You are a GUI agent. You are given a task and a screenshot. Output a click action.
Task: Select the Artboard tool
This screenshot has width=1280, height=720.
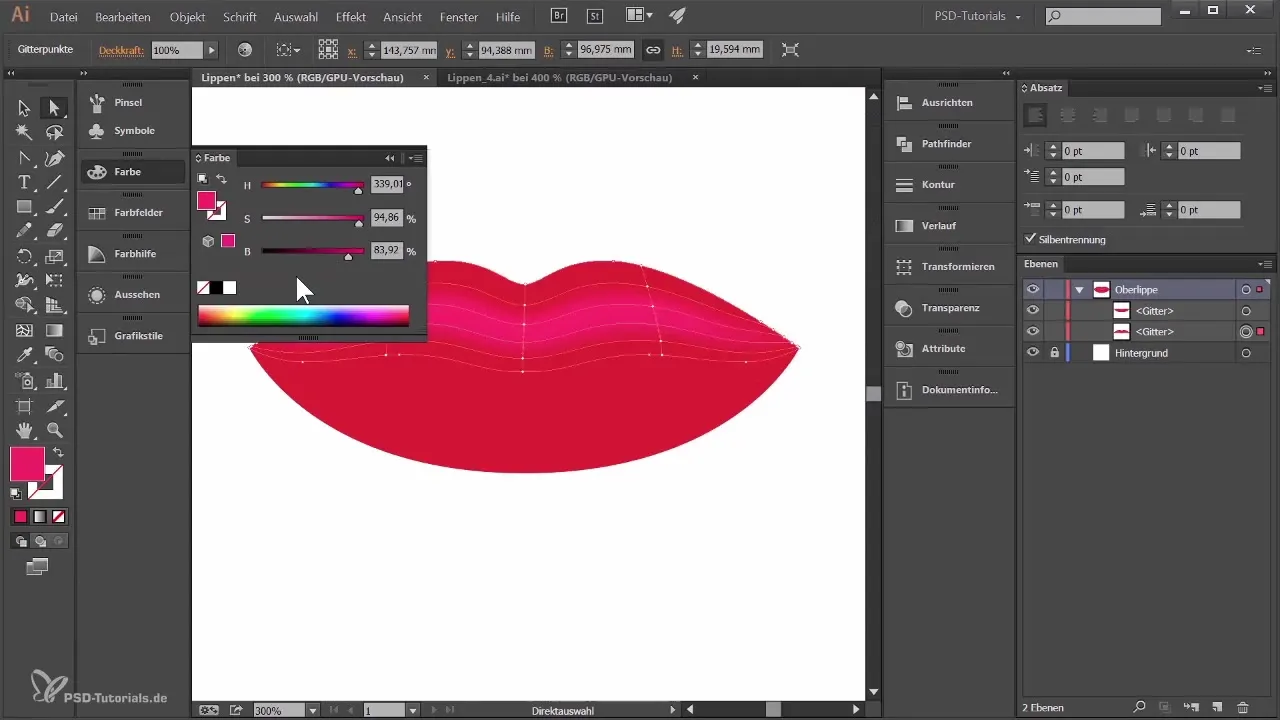pyautogui.click(x=24, y=405)
